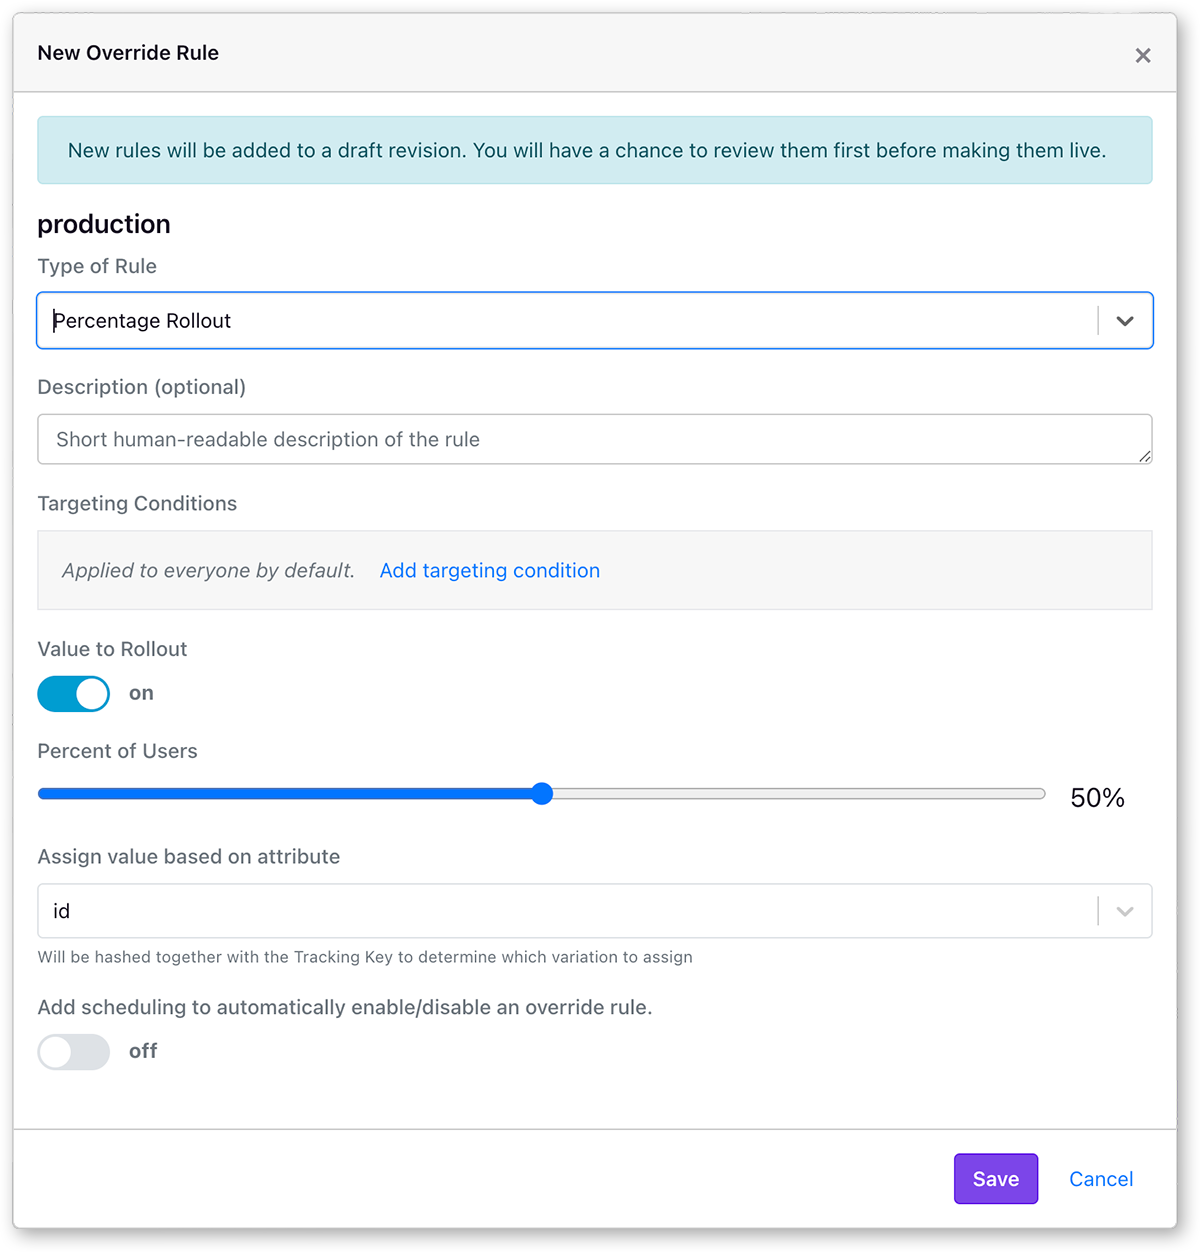
Task: Click the "off" label beside the scheduling toggle
Action: tap(143, 1051)
